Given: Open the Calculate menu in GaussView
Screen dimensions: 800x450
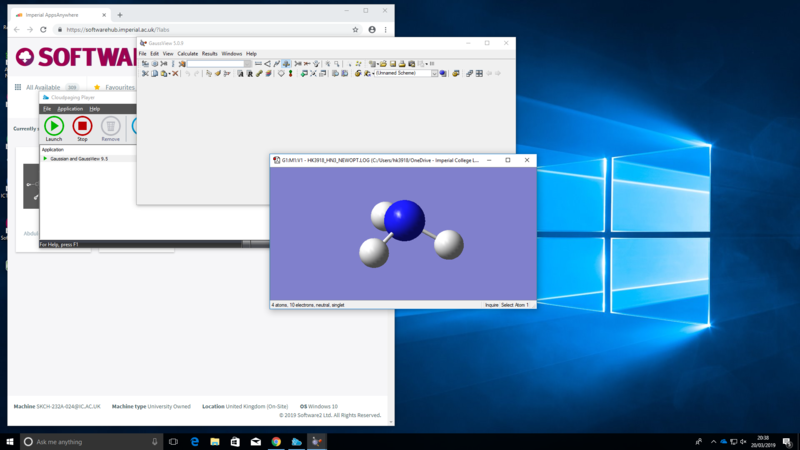Looking at the screenshot, I should click(187, 53).
